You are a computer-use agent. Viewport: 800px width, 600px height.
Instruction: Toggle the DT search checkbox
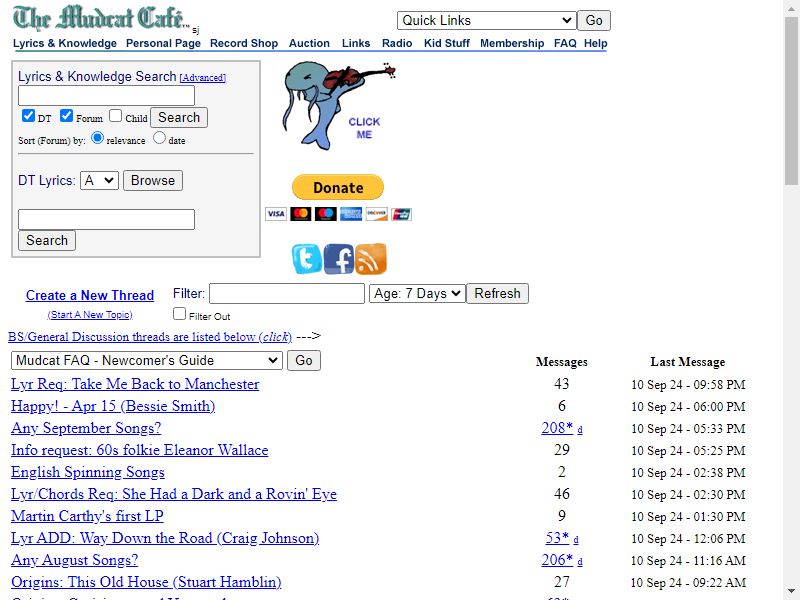28,116
